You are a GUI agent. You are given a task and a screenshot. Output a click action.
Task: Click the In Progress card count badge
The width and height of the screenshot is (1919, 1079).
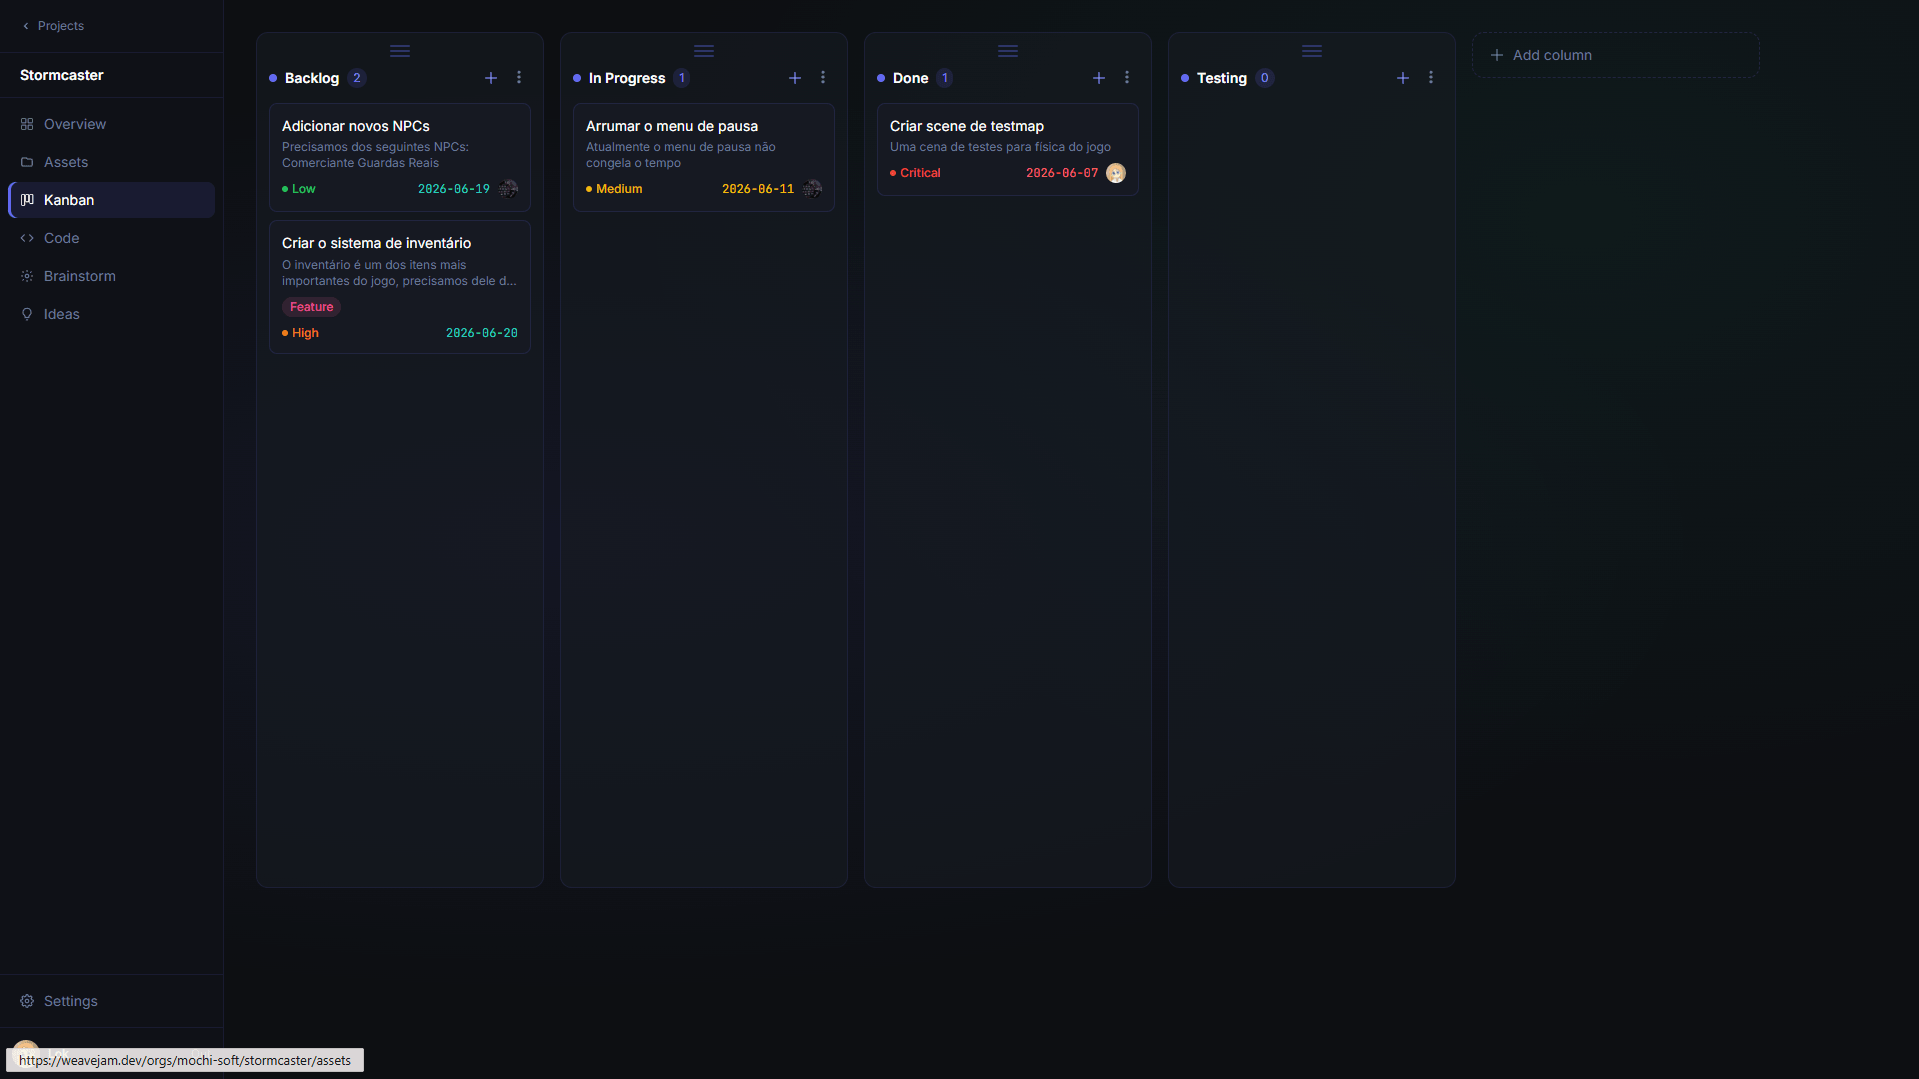[x=682, y=78]
